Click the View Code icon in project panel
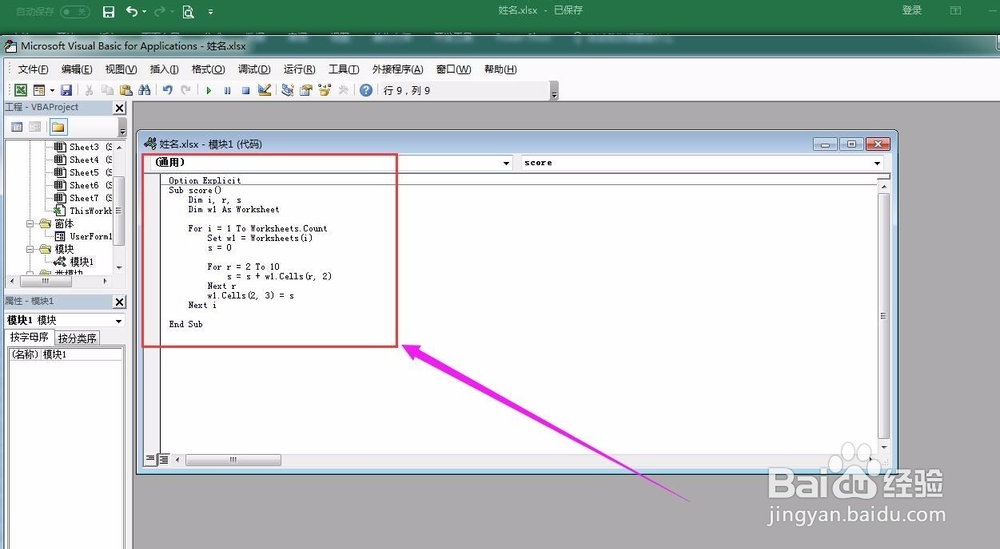The height and width of the screenshot is (549, 1000). (x=17, y=127)
